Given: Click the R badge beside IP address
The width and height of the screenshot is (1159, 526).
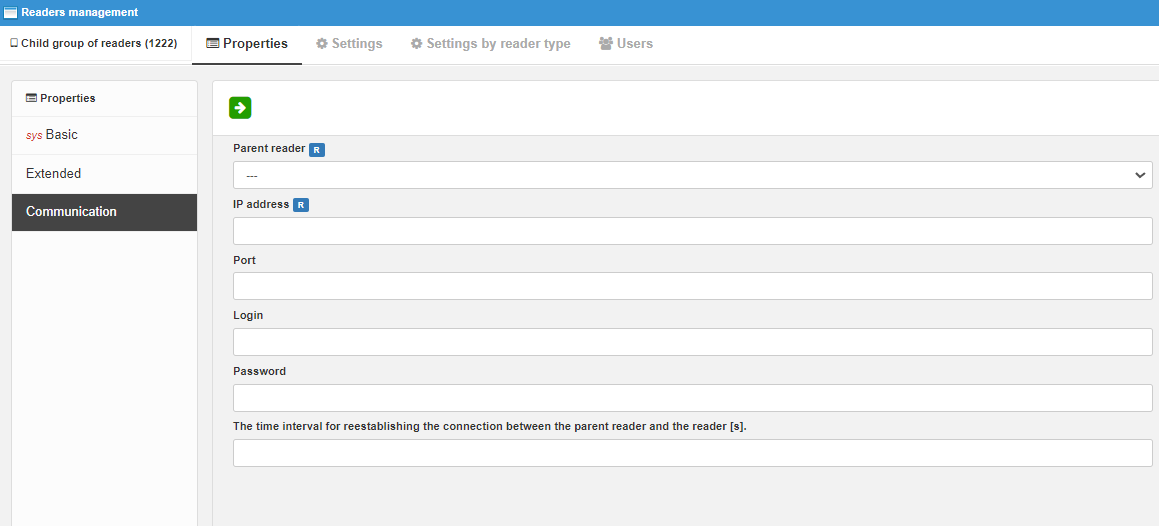Looking at the screenshot, I should [301, 205].
